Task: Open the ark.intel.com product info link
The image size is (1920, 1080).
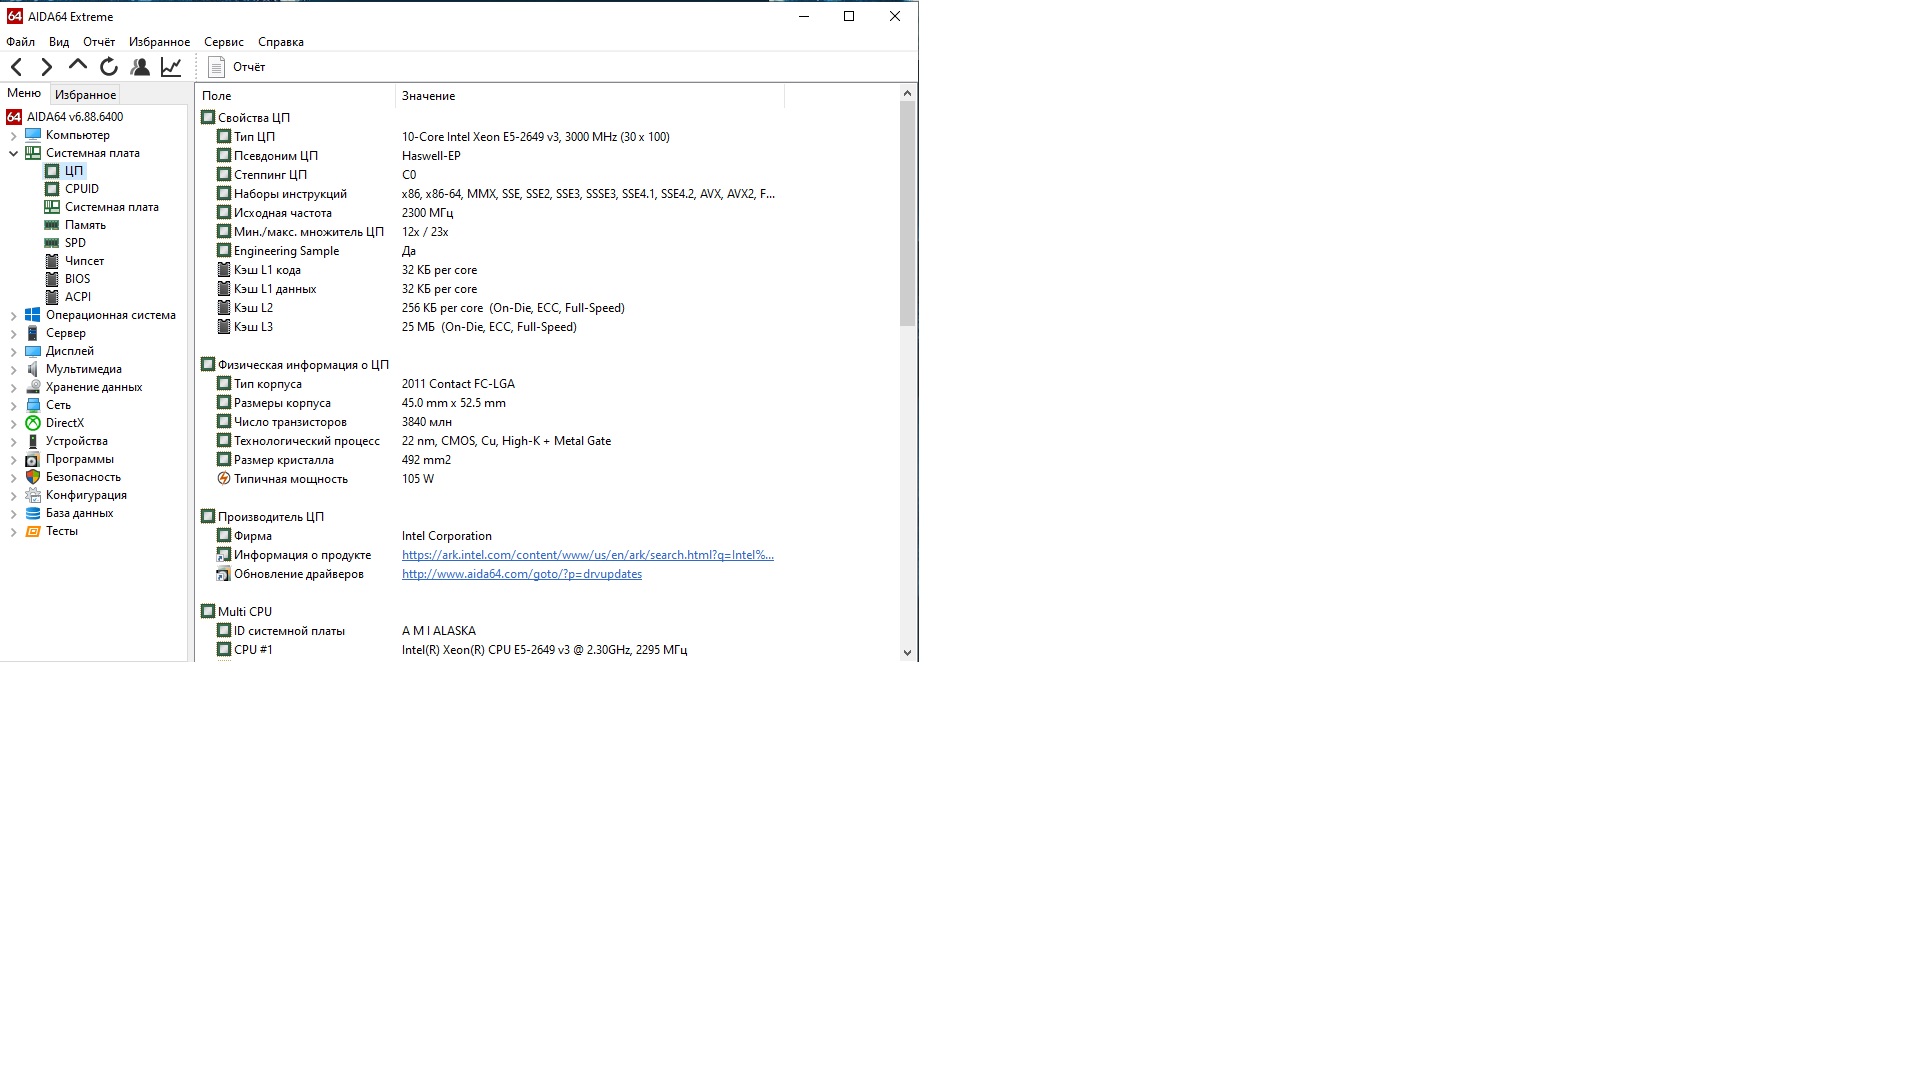Action: pos(587,555)
